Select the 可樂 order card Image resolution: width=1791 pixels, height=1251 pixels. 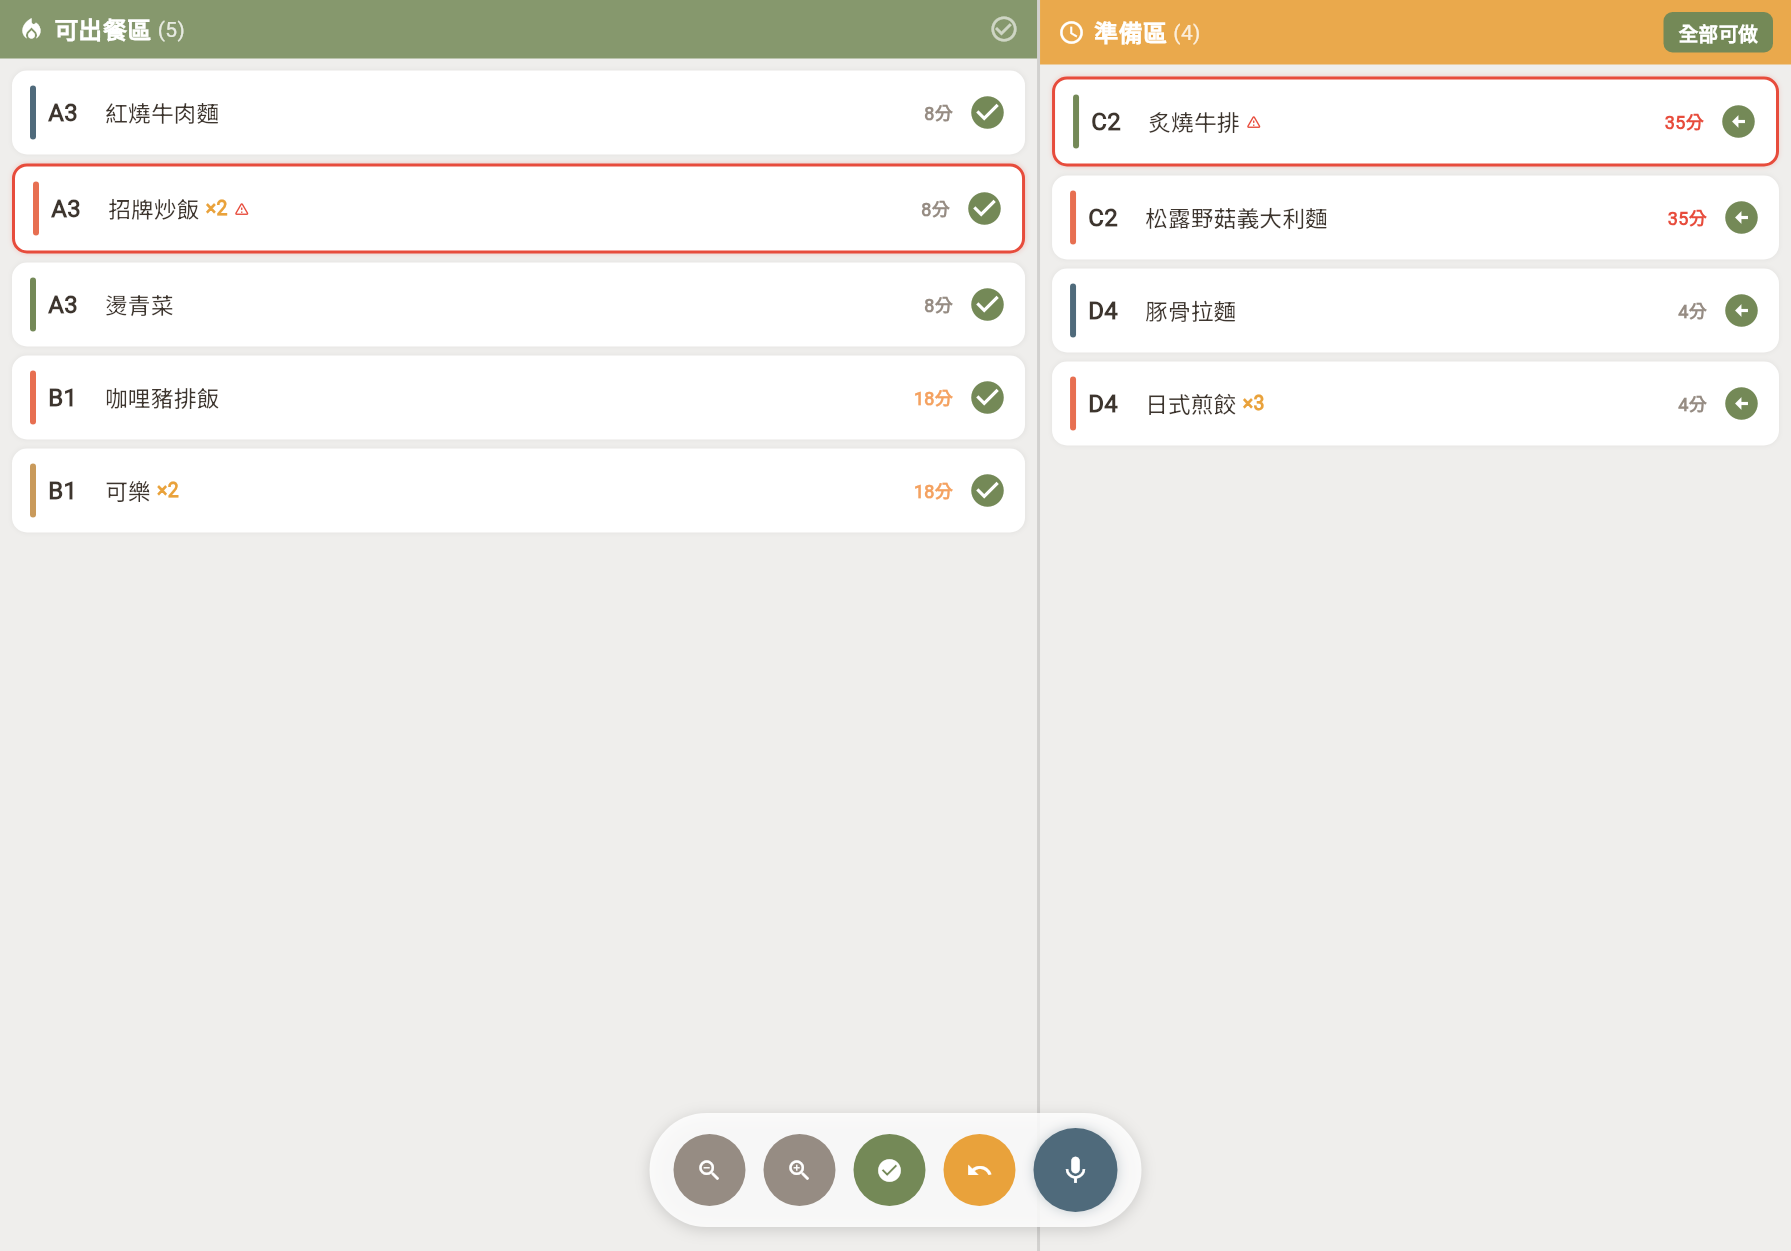point(518,491)
